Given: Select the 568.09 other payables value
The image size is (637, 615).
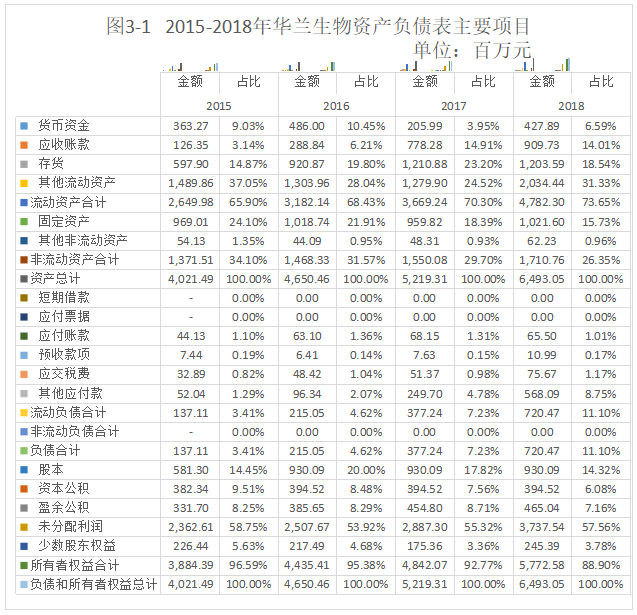Looking at the screenshot, I should (x=542, y=394).
